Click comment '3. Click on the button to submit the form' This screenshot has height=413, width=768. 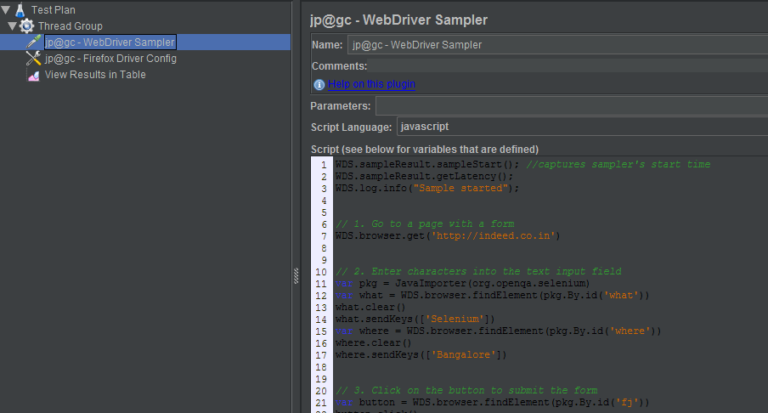(466, 390)
